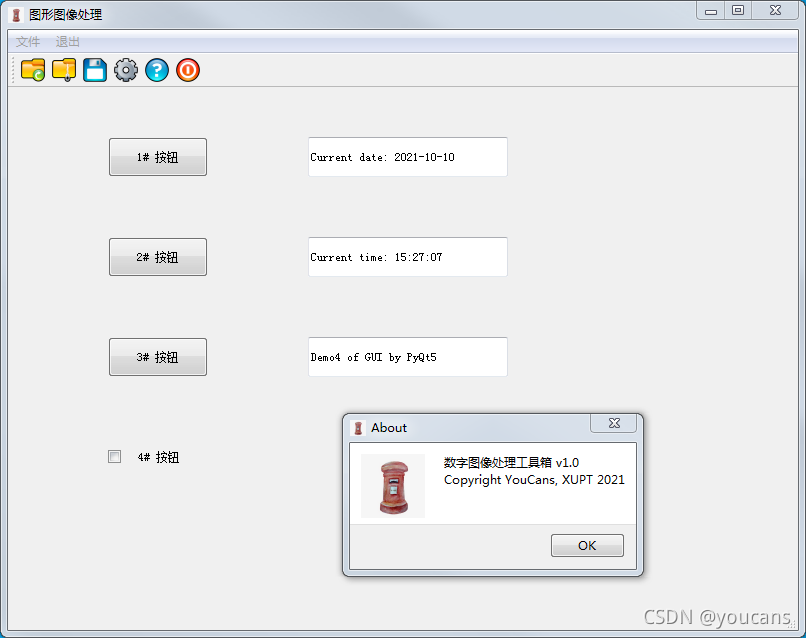Click the mailbox icon in main title bar
Viewport: 806px width, 638px height.
tap(16, 15)
